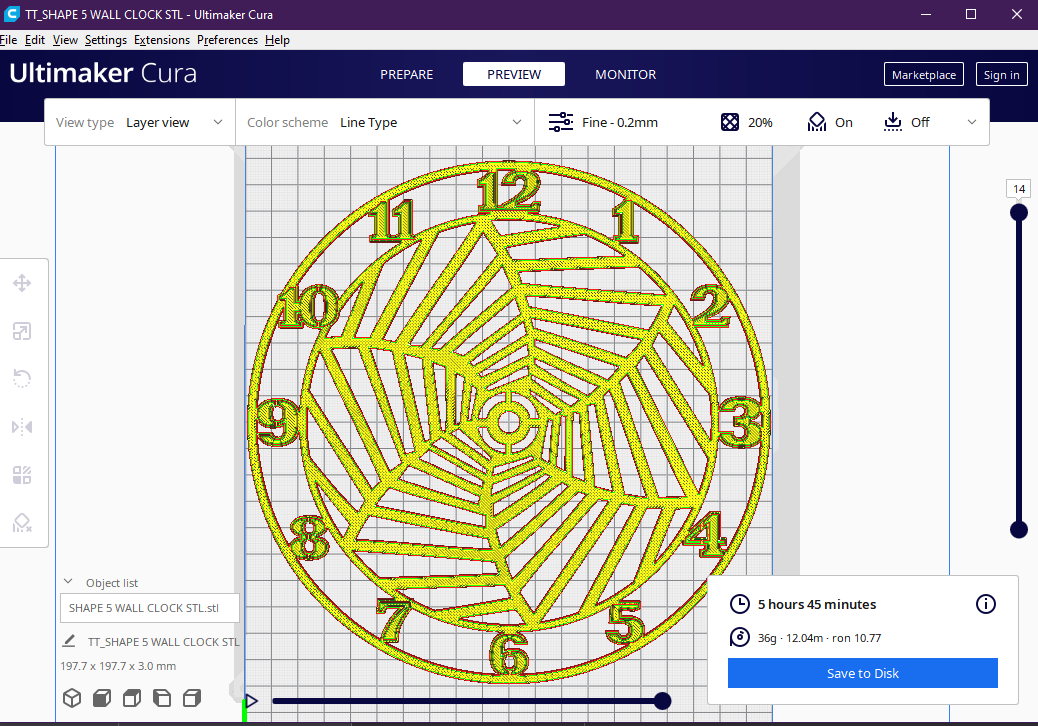1038x726 pixels.
Task: Click the clock icon beside print time
Action: tap(739, 604)
